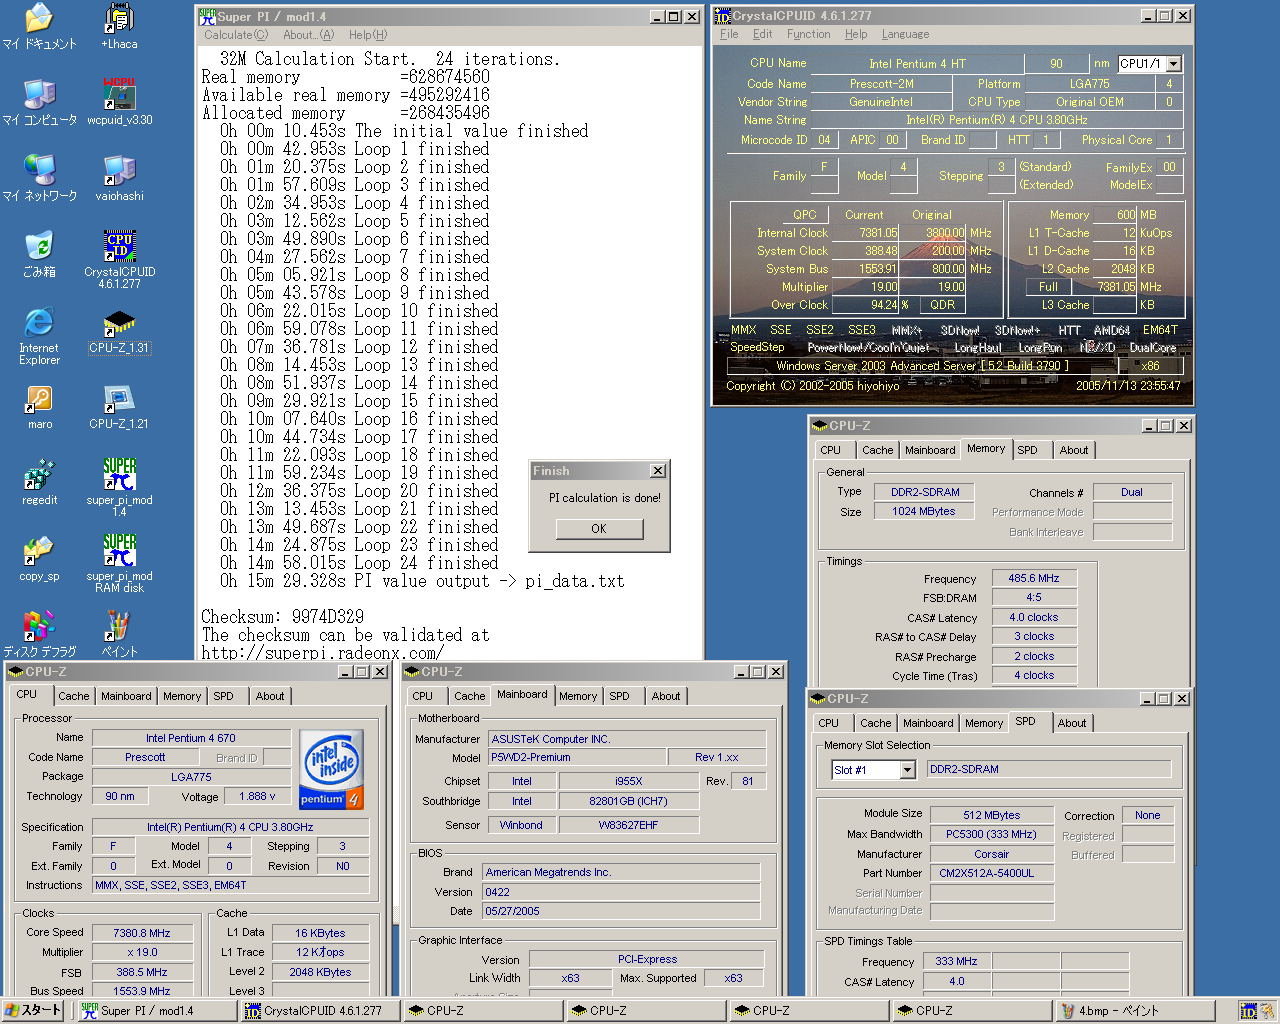The height and width of the screenshot is (1024, 1280).
Task: Open the Language menu in CrystalCPUID
Action: pos(905,34)
